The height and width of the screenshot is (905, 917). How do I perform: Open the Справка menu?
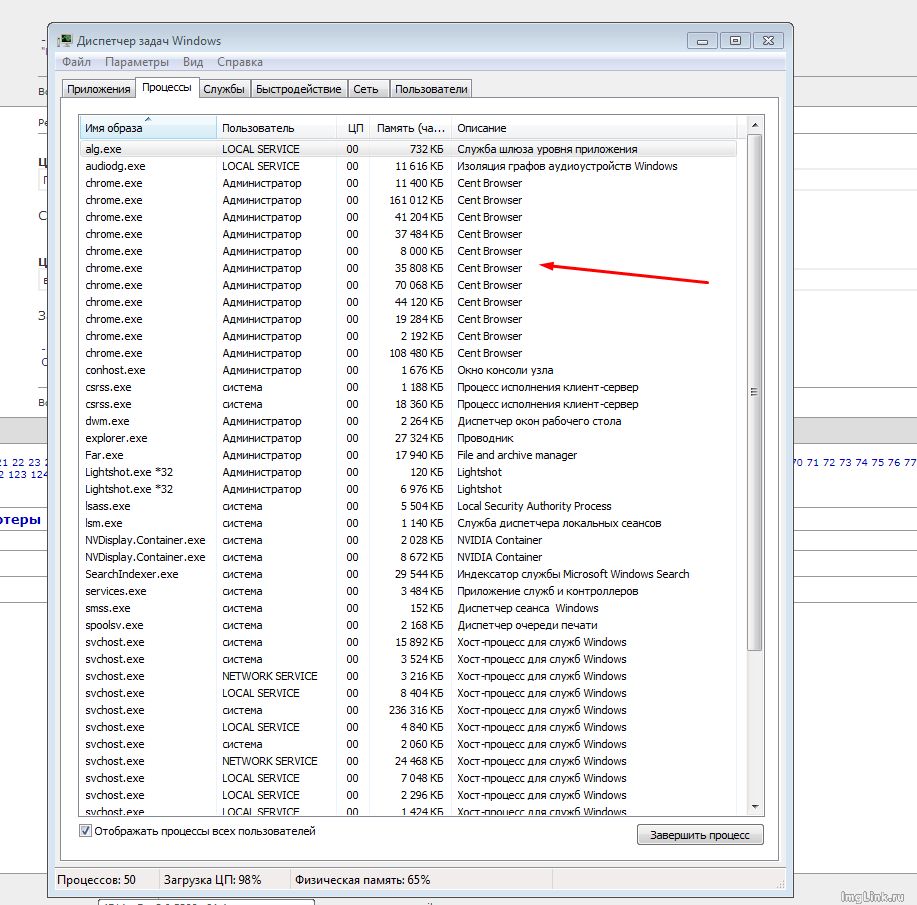(x=240, y=62)
